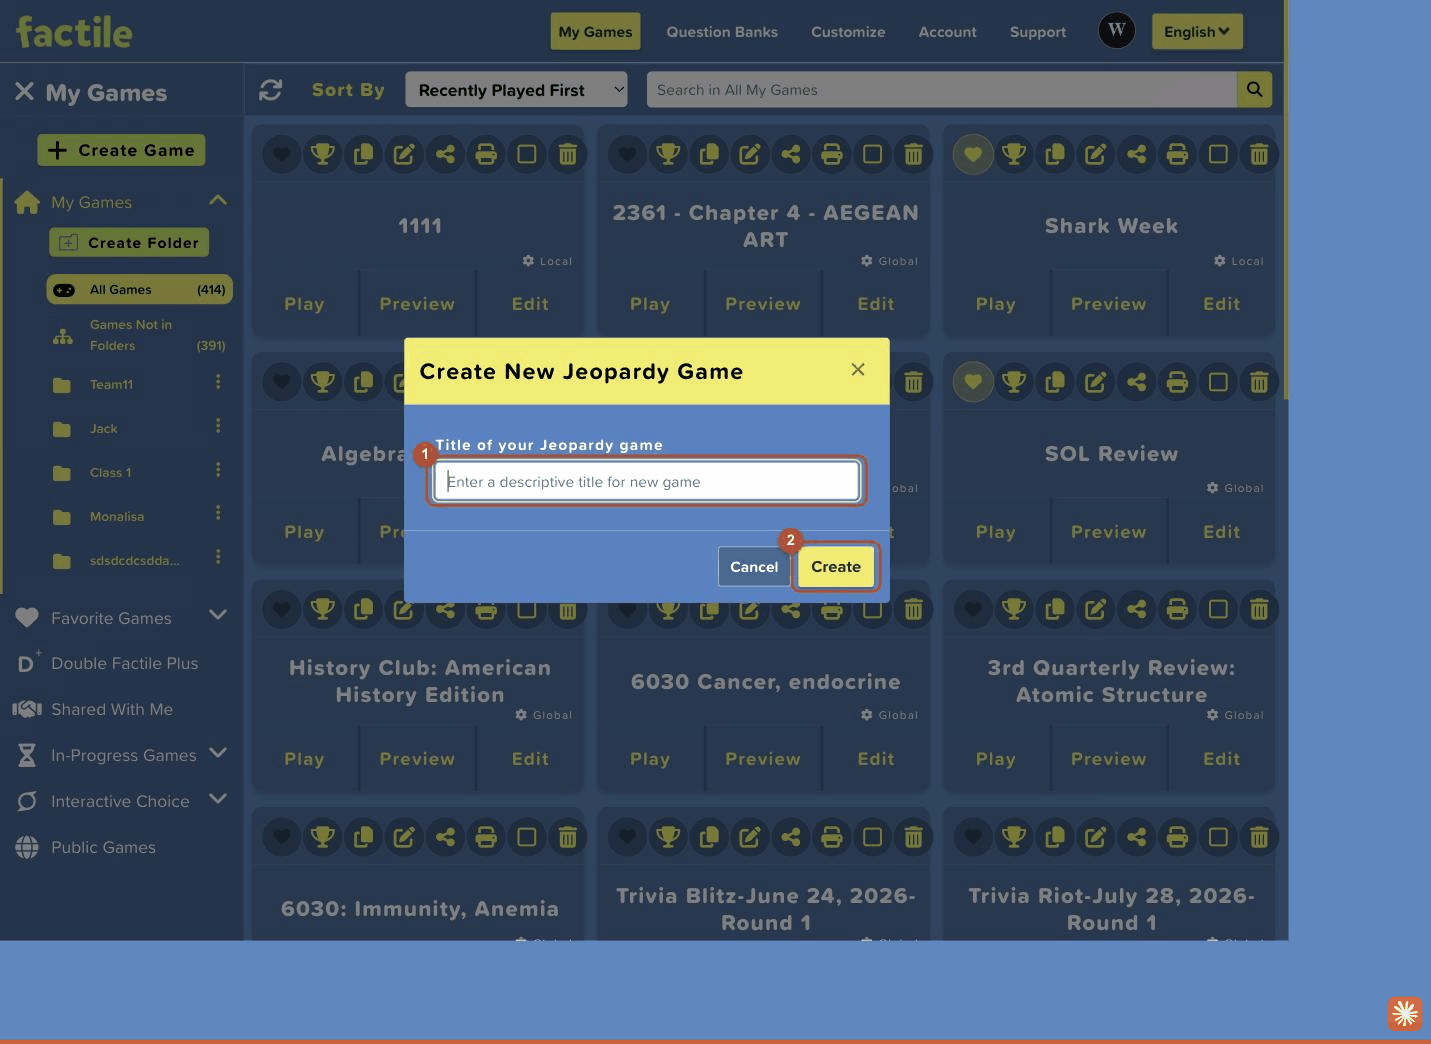The width and height of the screenshot is (1431, 1044).
Task: Click the Create Game button
Action: click(x=121, y=150)
